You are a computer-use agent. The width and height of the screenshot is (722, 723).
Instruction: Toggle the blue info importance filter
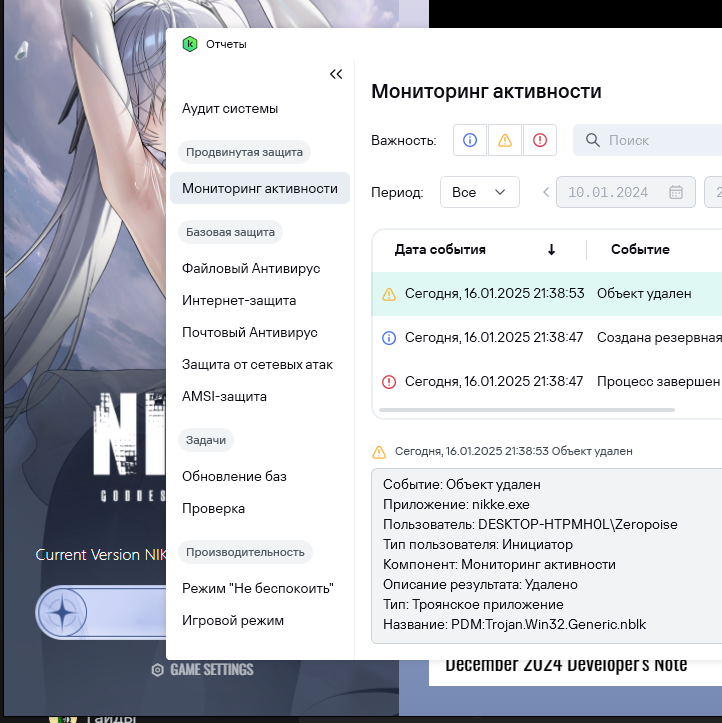tap(470, 140)
